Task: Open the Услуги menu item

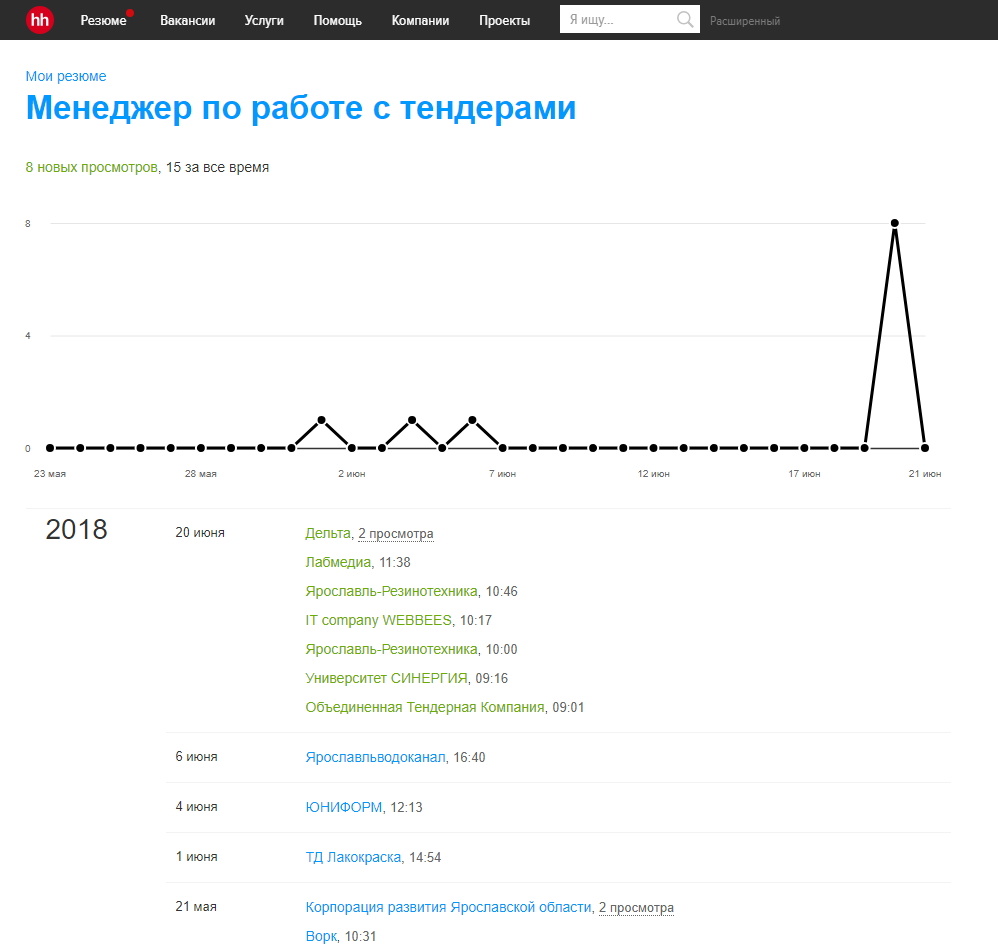Action: click(x=264, y=20)
